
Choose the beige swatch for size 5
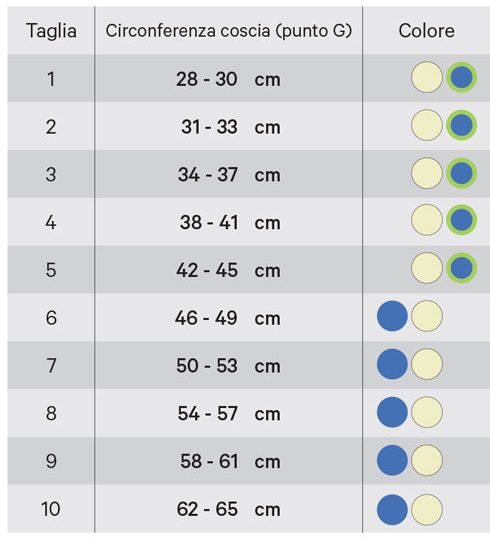pos(427,268)
